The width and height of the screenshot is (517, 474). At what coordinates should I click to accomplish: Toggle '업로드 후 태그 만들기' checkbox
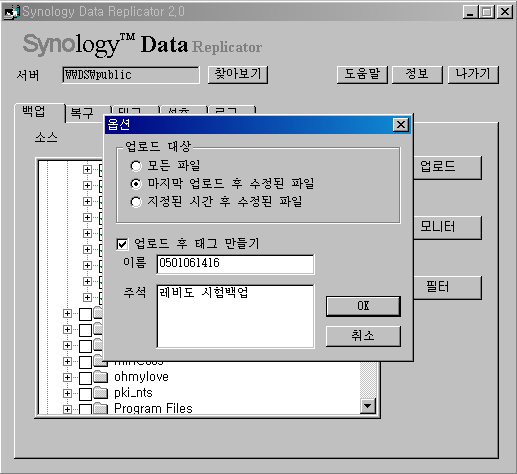(x=122, y=244)
